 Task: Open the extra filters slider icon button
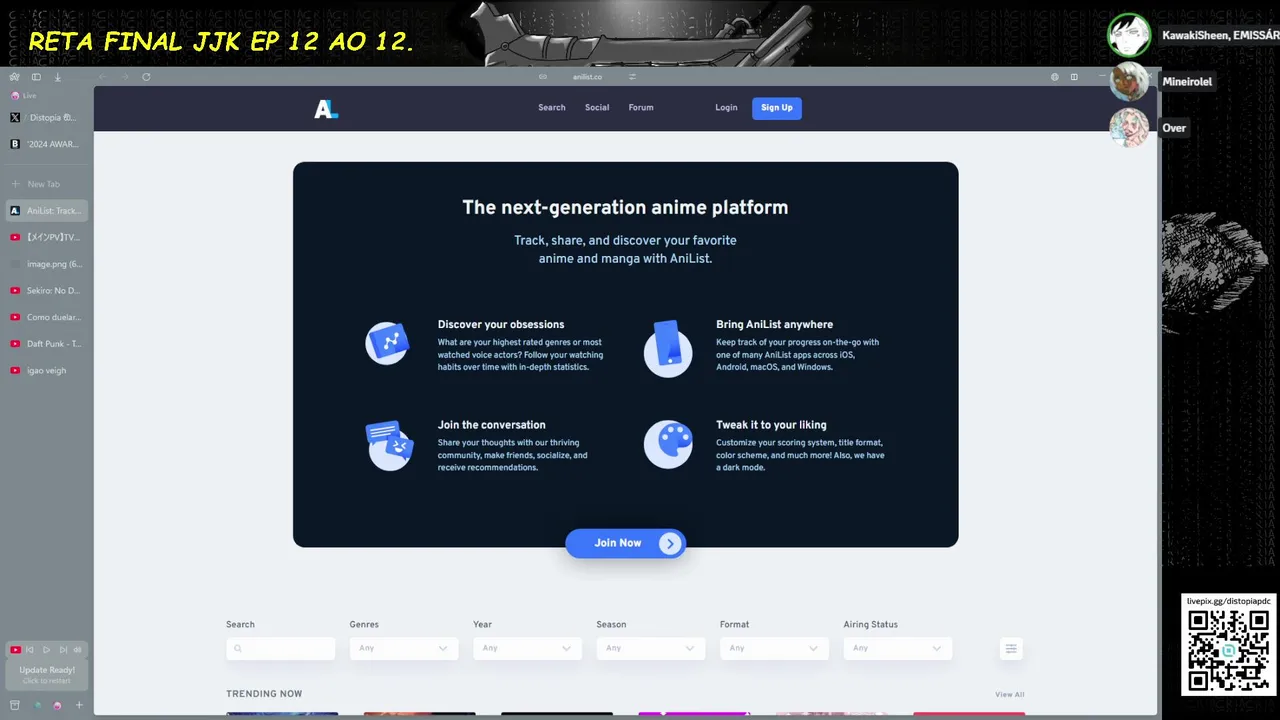[1011, 649]
